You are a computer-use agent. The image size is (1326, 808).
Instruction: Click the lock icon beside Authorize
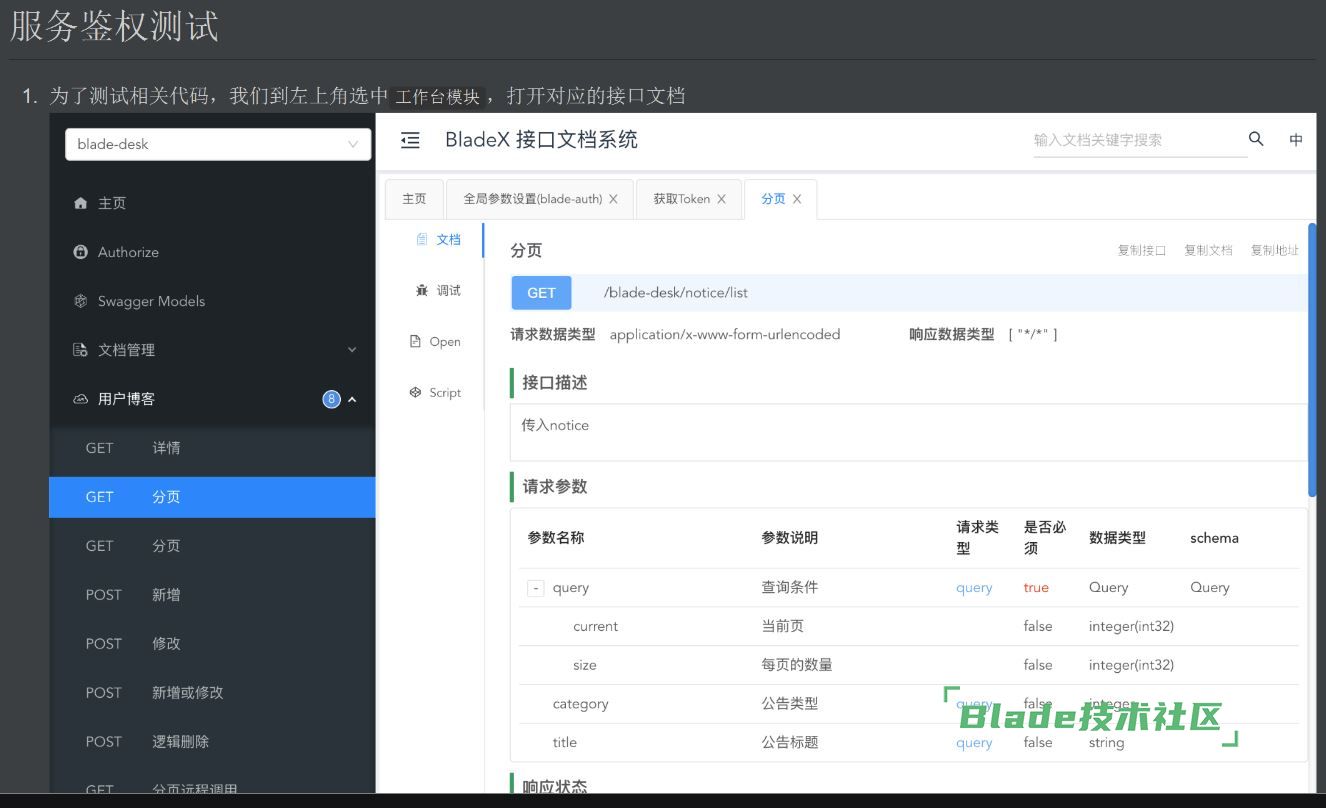81,252
